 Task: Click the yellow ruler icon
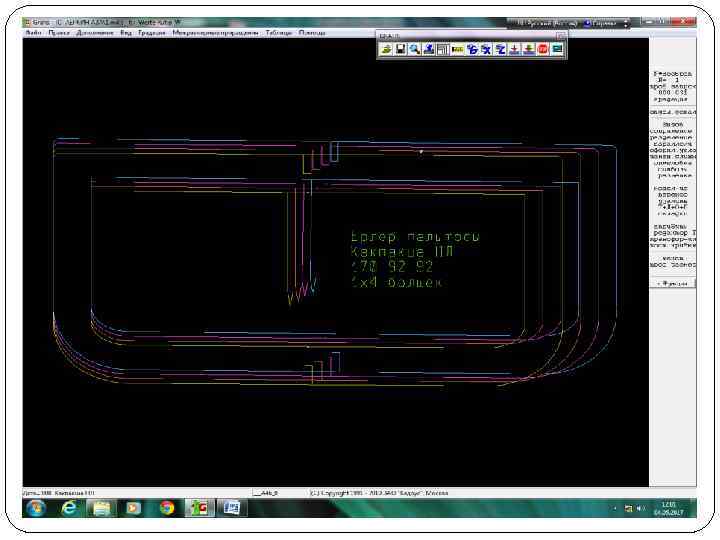pos(457,49)
